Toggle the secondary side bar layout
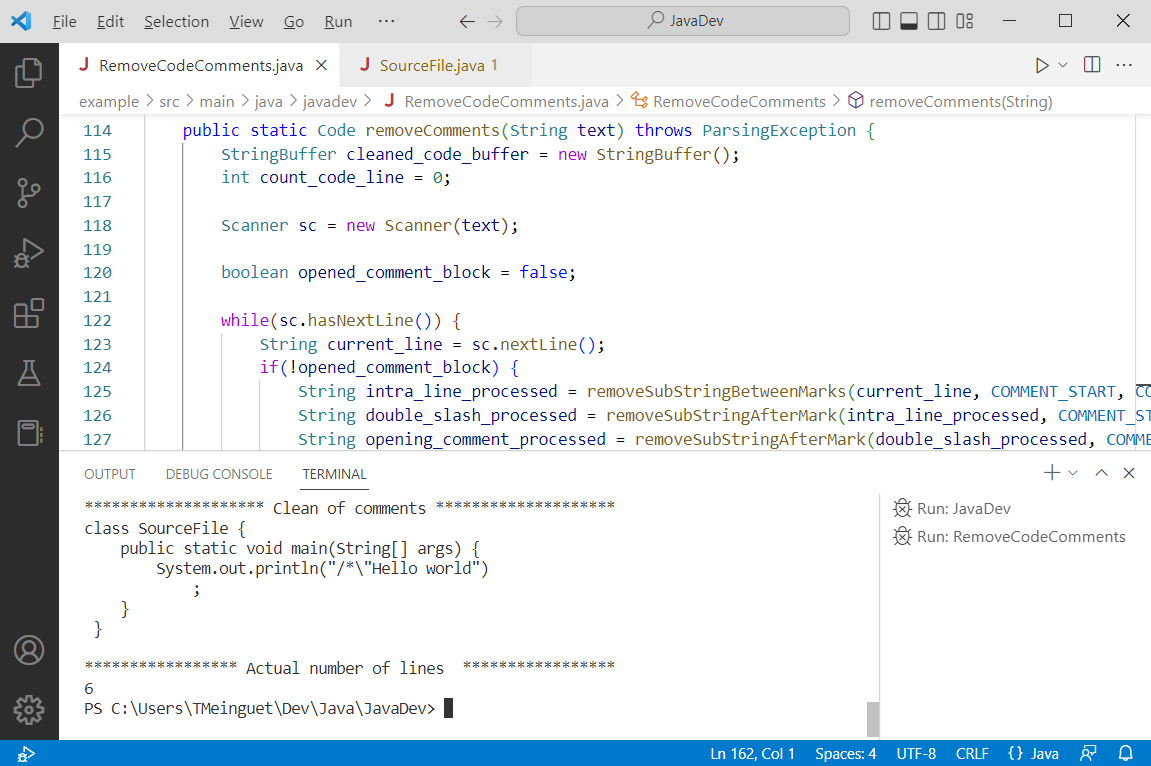Viewport: 1151px width, 766px height. click(x=936, y=21)
